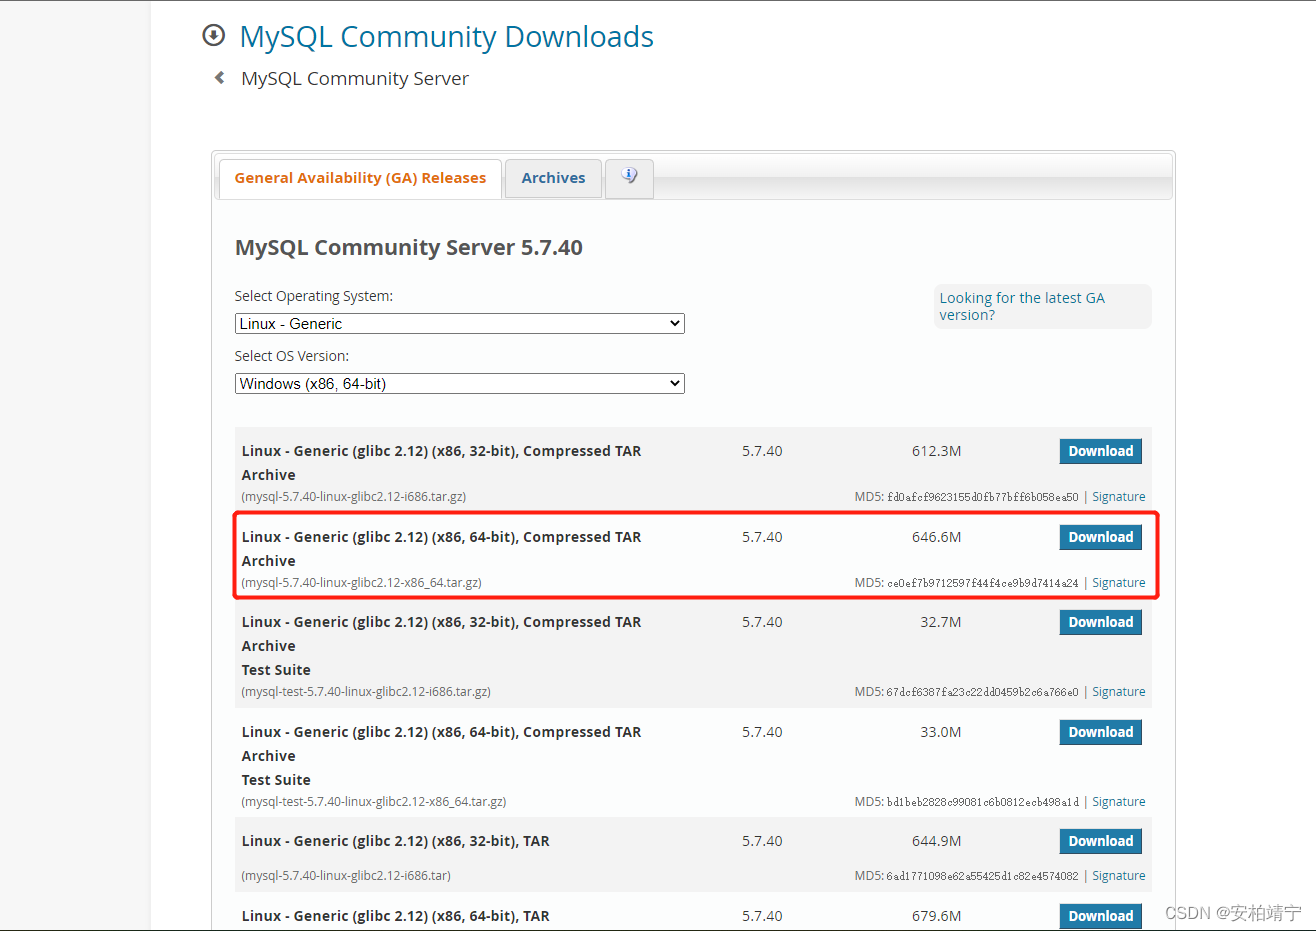Screen dimensions: 1316x931
Task: Open the information icon tab
Action: coord(629,178)
